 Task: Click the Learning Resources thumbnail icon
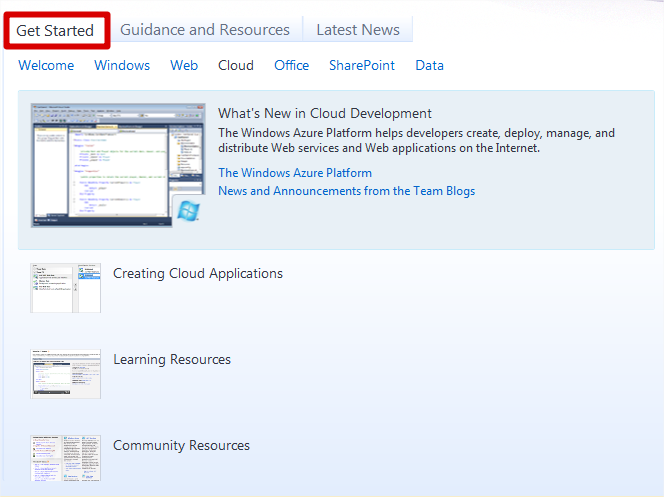(66, 374)
